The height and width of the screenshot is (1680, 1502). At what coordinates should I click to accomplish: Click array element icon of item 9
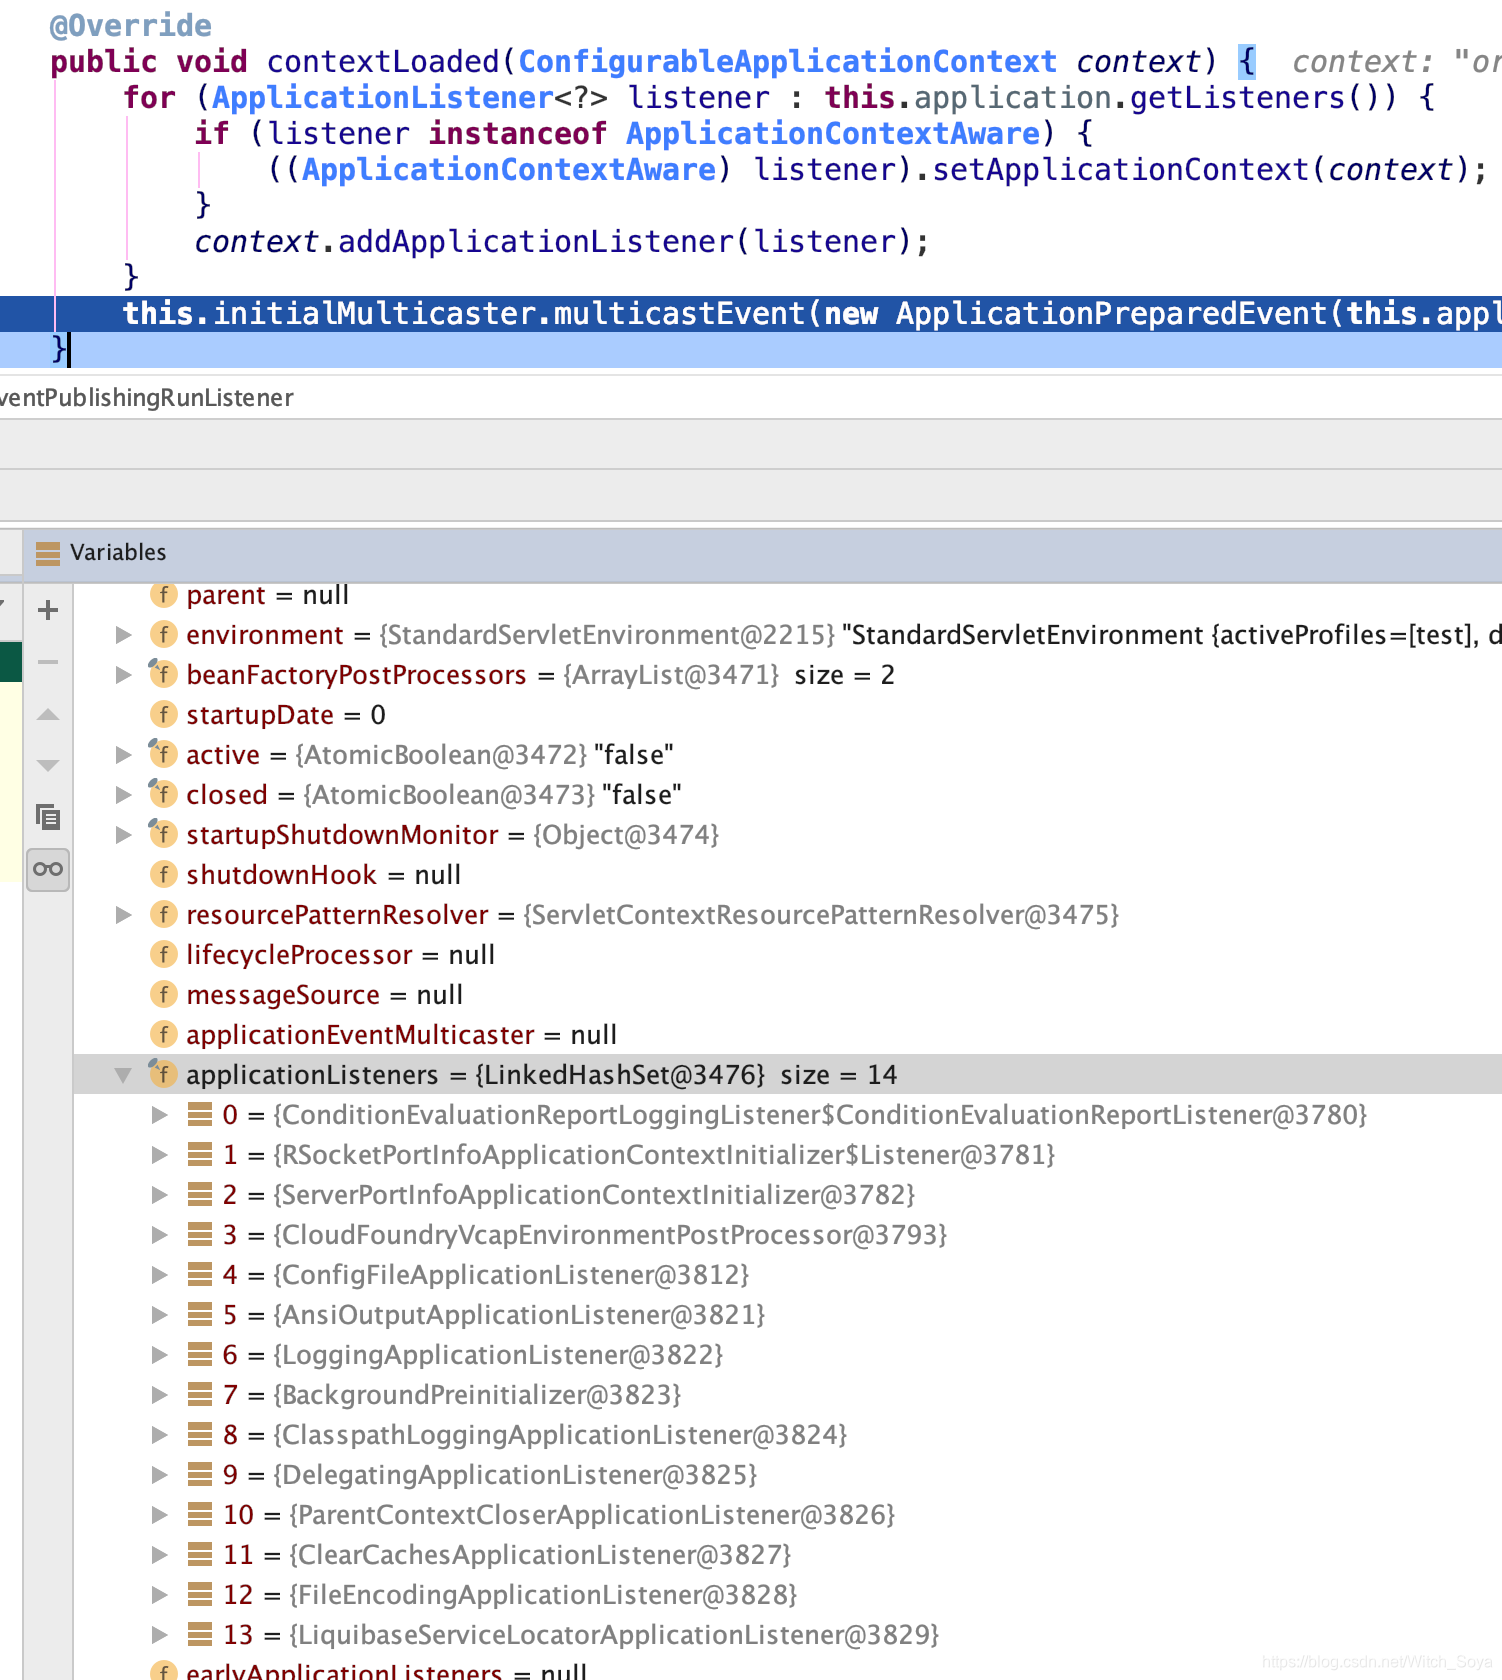(200, 1475)
